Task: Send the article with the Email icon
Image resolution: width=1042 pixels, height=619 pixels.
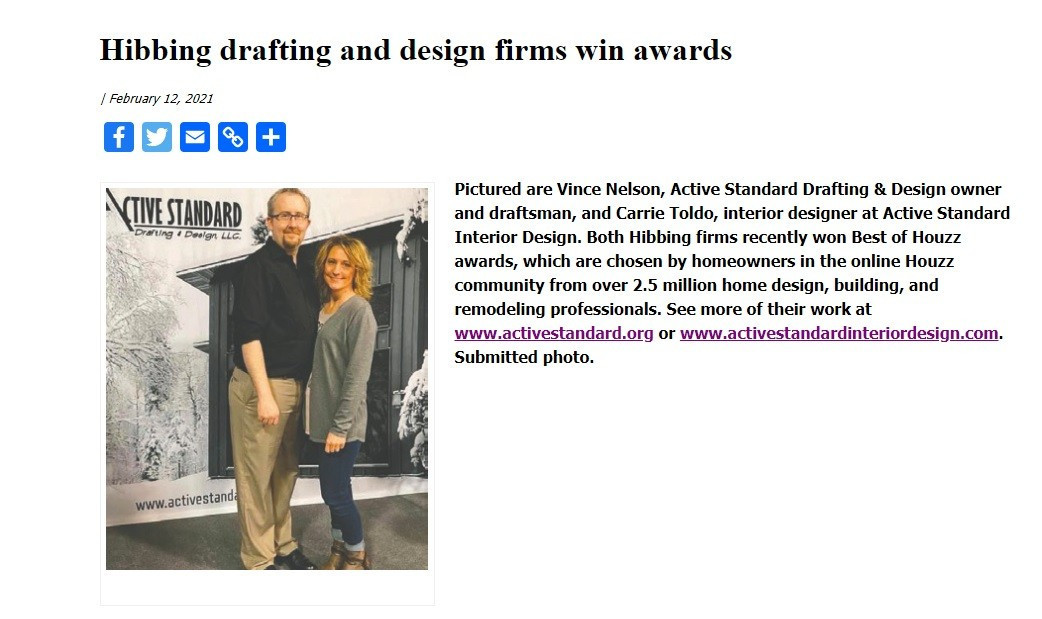Action: (195, 137)
